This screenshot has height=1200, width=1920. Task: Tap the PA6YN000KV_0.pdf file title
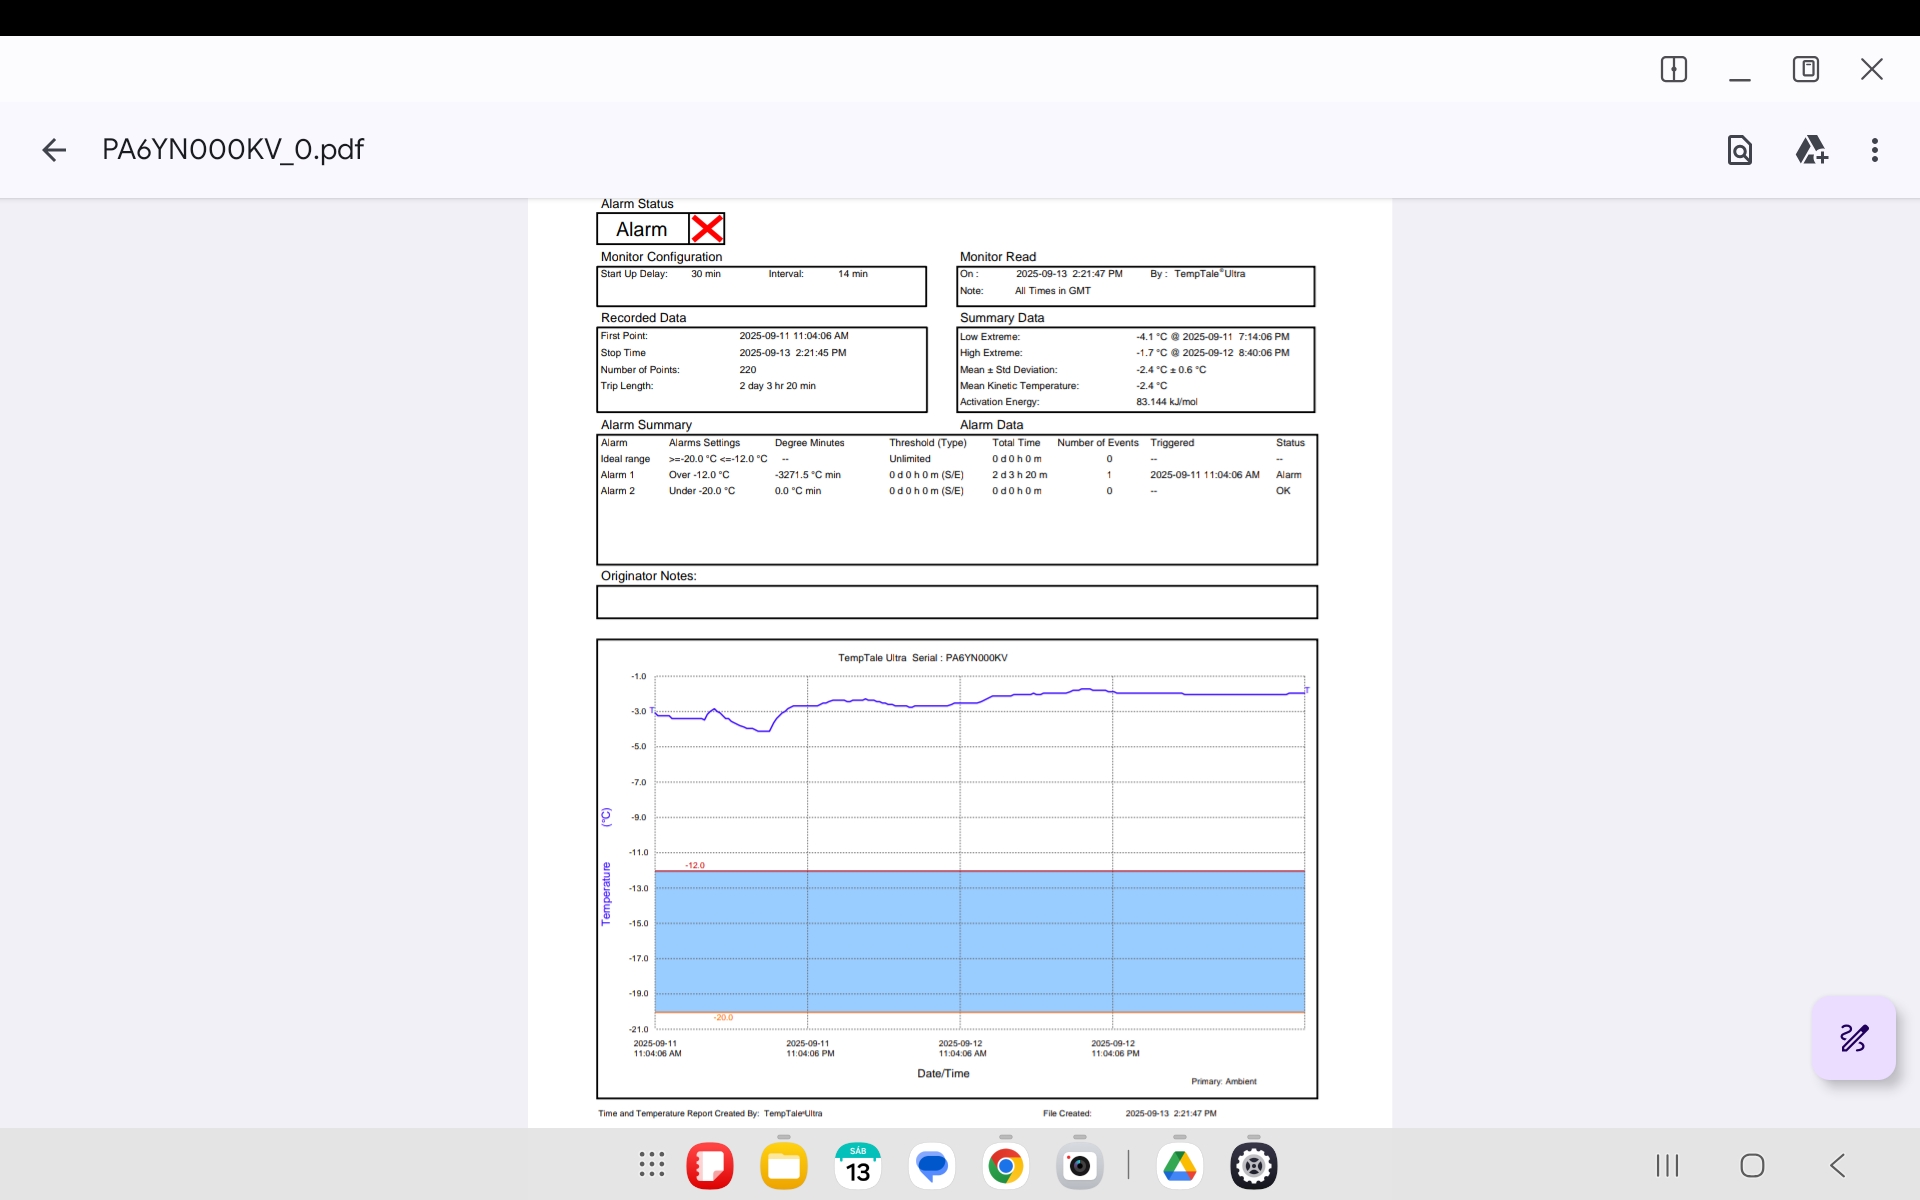pos(233,150)
